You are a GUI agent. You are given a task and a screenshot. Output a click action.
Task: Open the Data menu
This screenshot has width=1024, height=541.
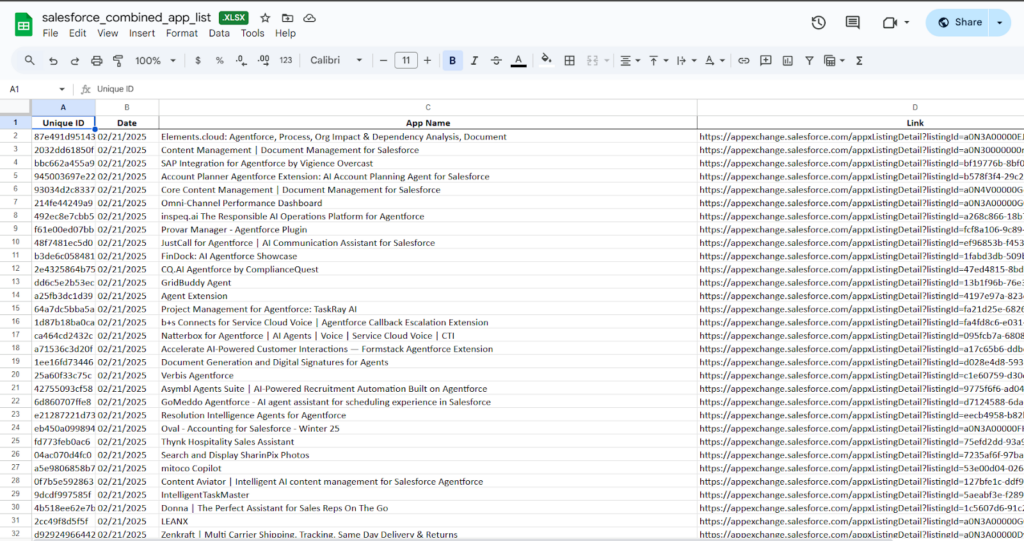coord(219,33)
